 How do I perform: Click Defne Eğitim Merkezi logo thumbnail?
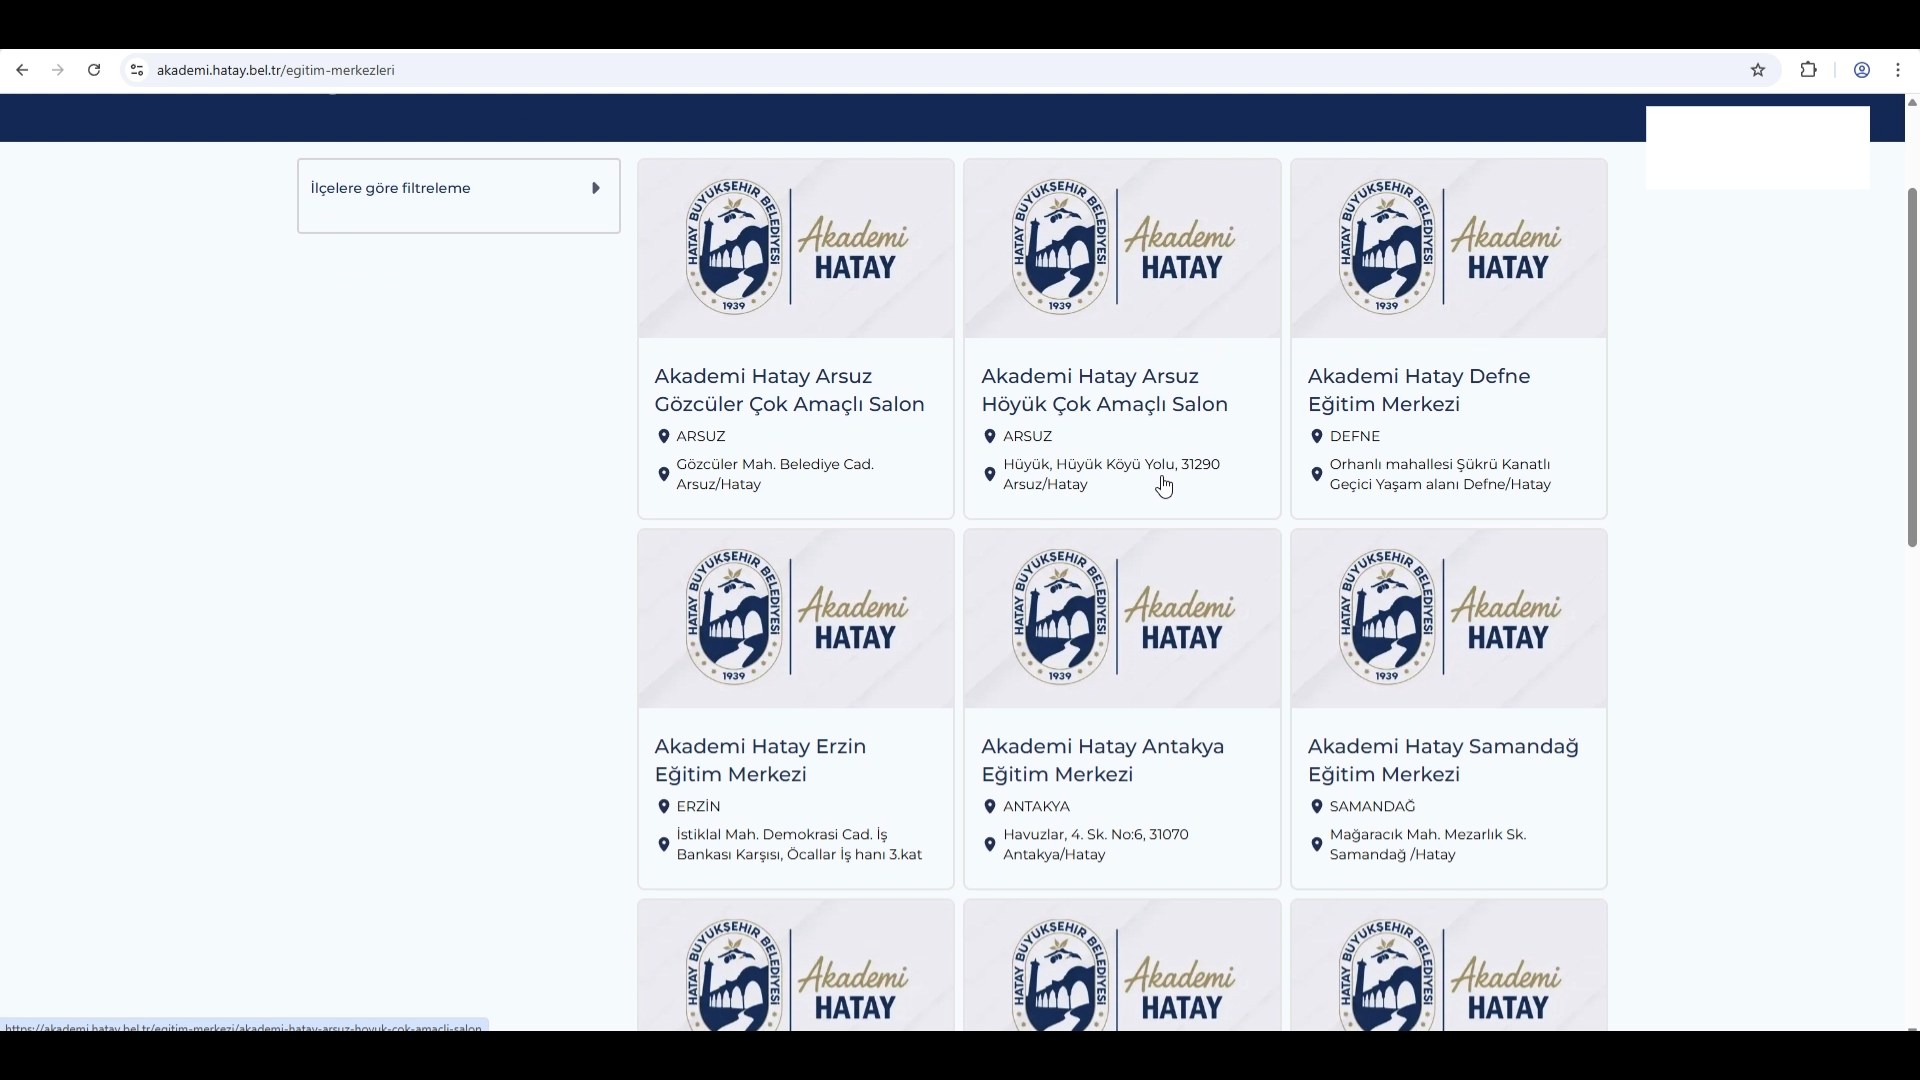coord(1448,248)
